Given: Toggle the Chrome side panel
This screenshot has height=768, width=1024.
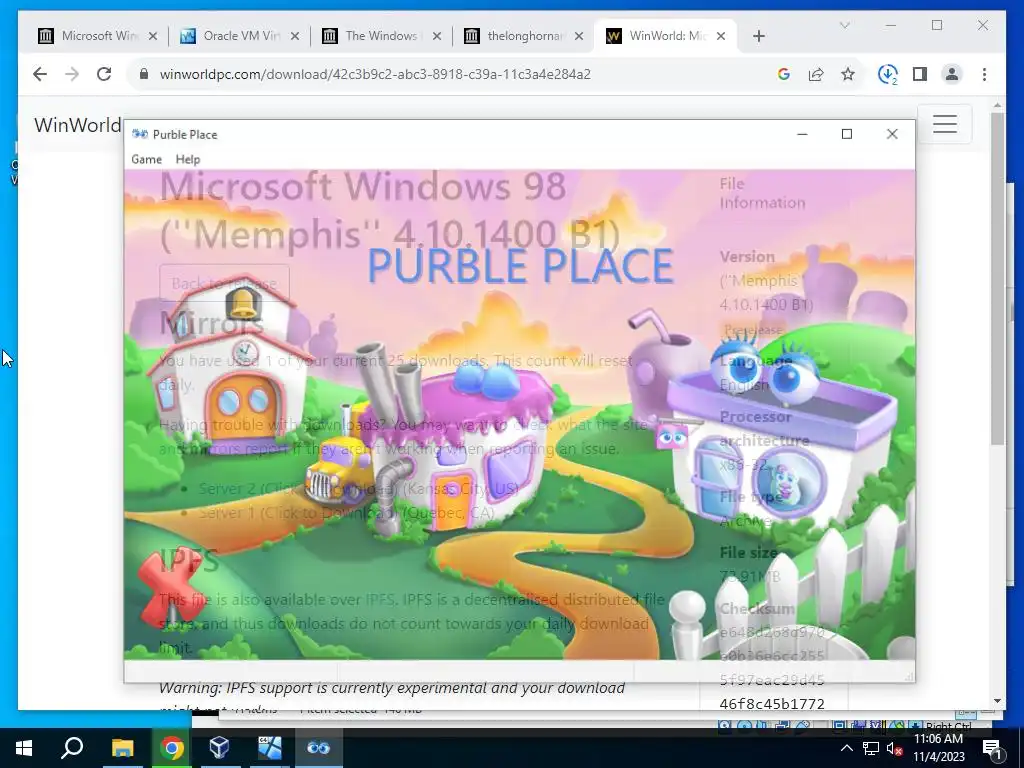Looking at the screenshot, I should pyautogui.click(x=920, y=74).
